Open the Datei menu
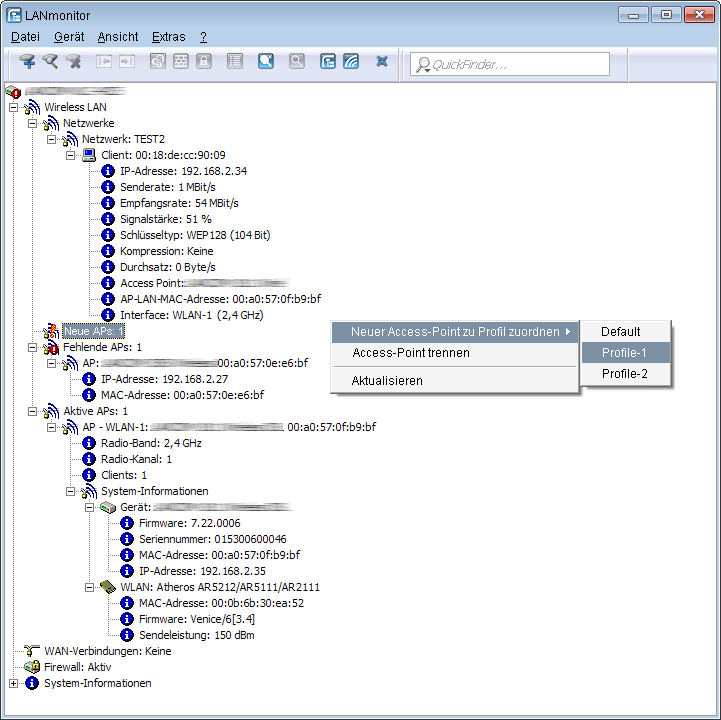This screenshot has width=721, height=720. [x=25, y=37]
